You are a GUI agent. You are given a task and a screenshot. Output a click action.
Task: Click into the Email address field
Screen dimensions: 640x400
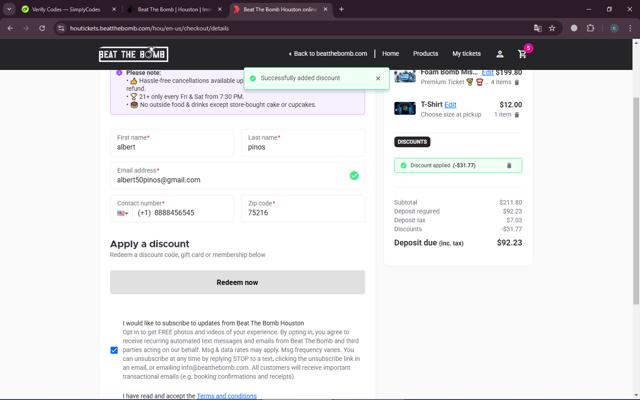tap(237, 176)
